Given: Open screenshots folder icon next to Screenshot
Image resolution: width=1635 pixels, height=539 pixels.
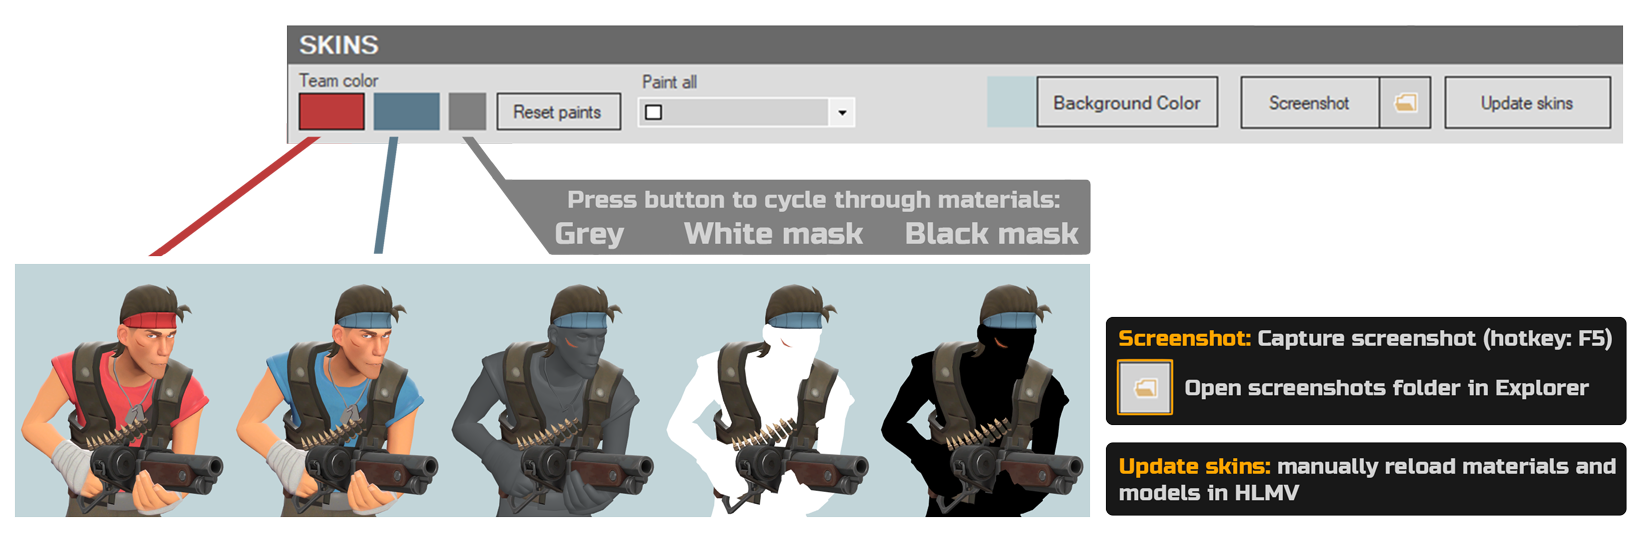Looking at the screenshot, I should tap(1405, 102).
